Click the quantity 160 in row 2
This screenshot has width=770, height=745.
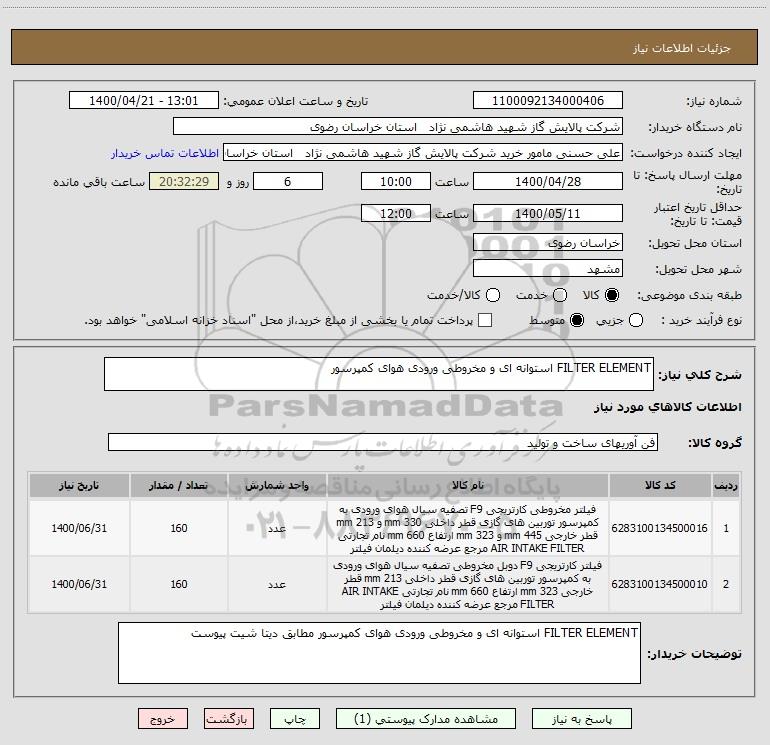pos(179,584)
